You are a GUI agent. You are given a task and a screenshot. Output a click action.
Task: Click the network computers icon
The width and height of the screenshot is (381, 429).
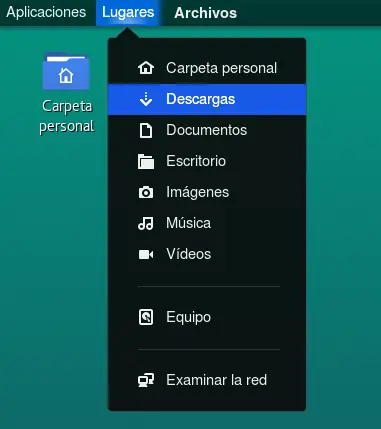(146, 380)
